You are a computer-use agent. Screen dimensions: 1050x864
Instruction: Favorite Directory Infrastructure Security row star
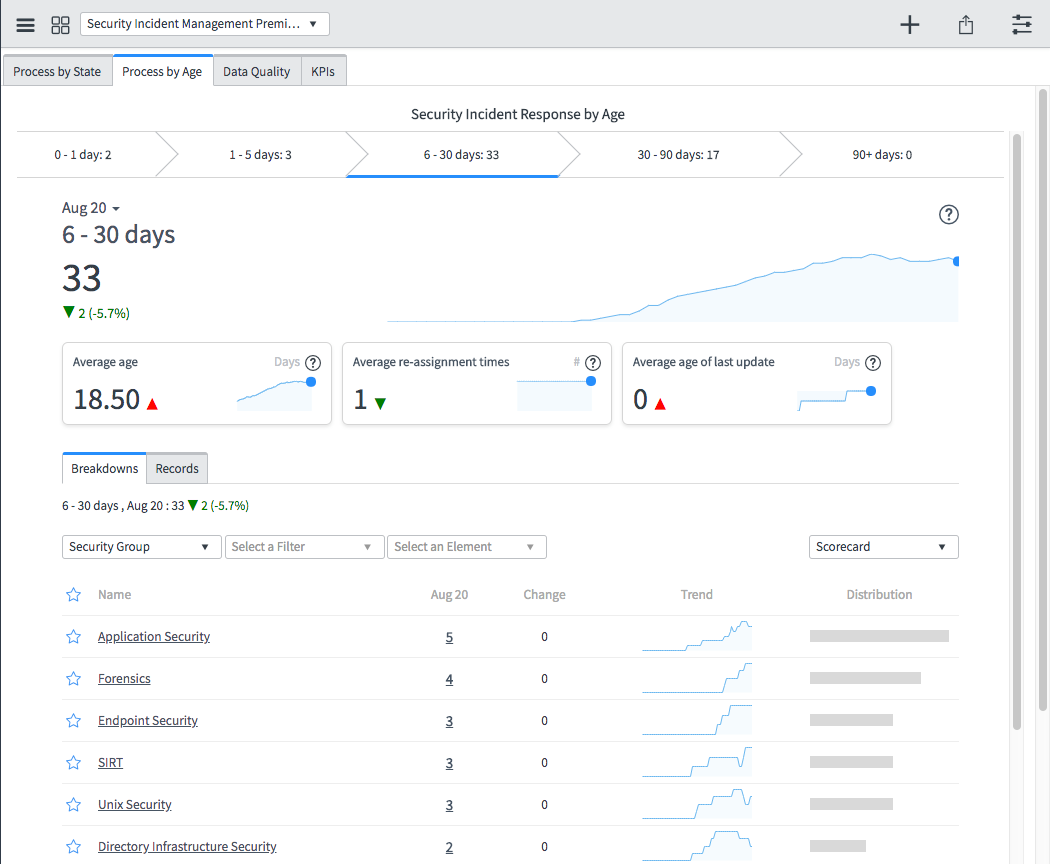pyautogui.click(x=74, y=847)
